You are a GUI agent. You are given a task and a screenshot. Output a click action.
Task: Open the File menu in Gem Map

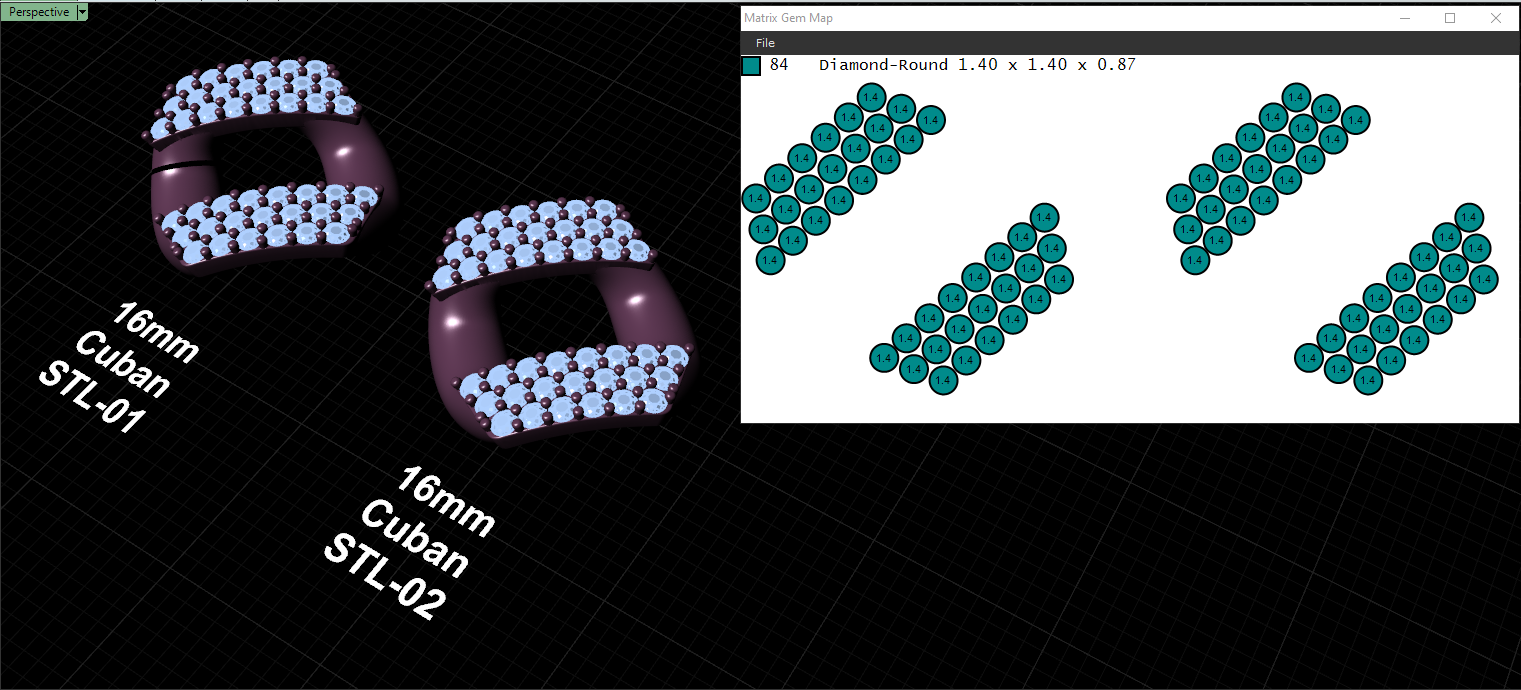coord(765,43)
